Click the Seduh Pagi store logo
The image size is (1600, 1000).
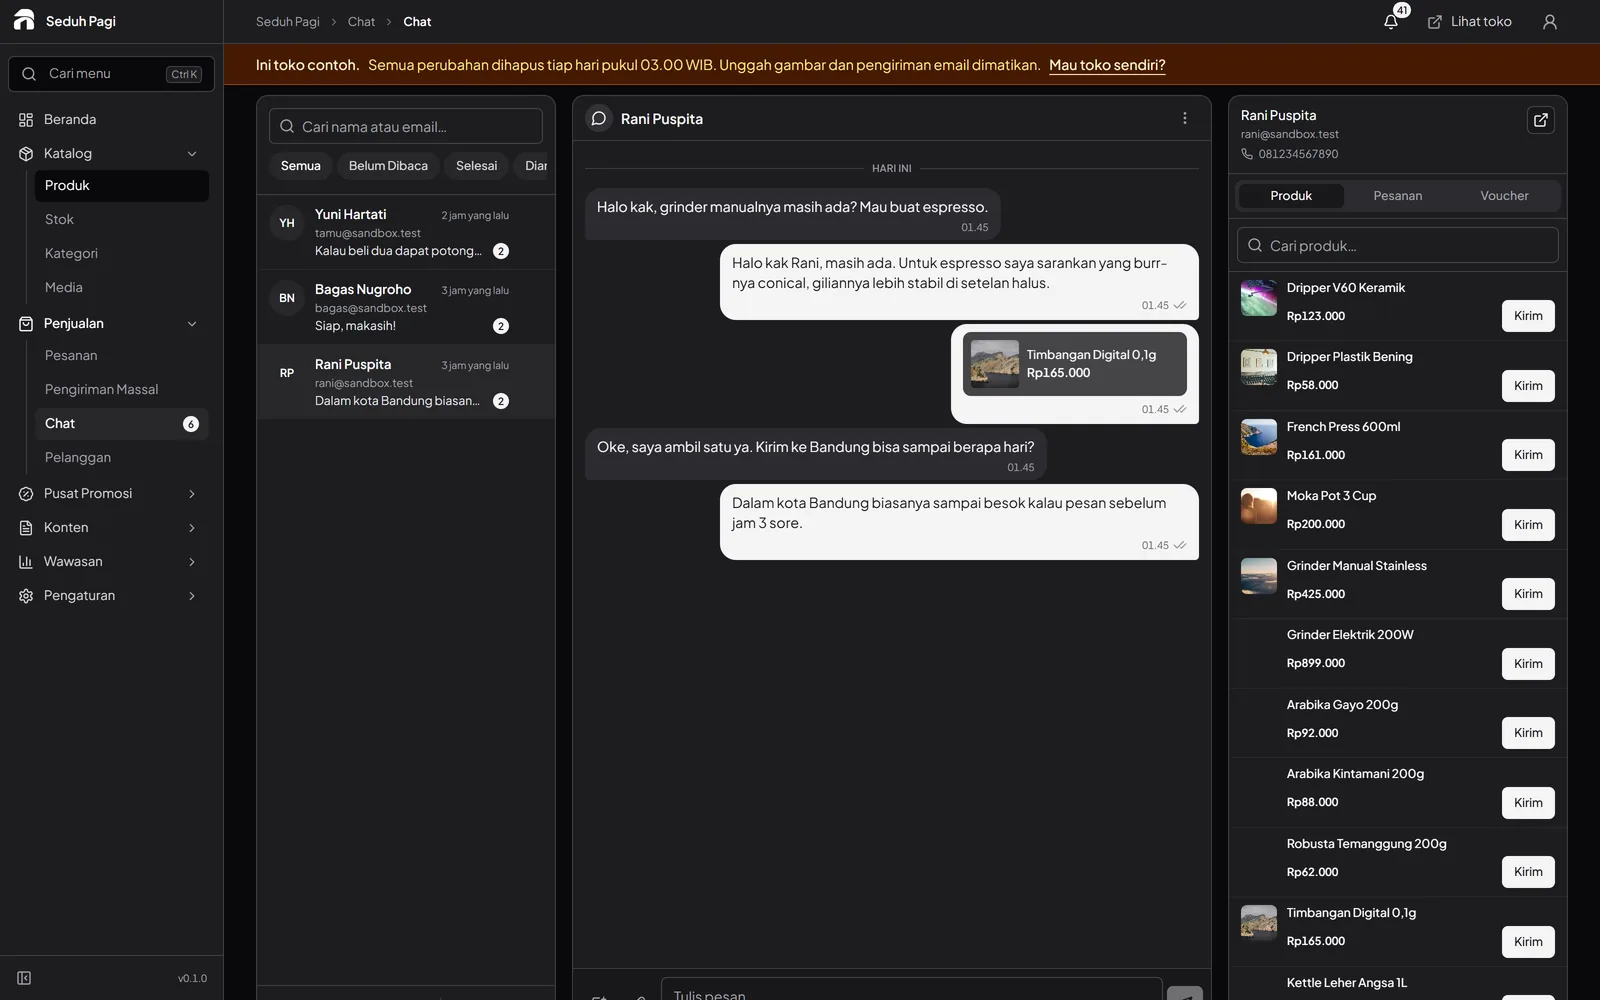tap(24, 20)
